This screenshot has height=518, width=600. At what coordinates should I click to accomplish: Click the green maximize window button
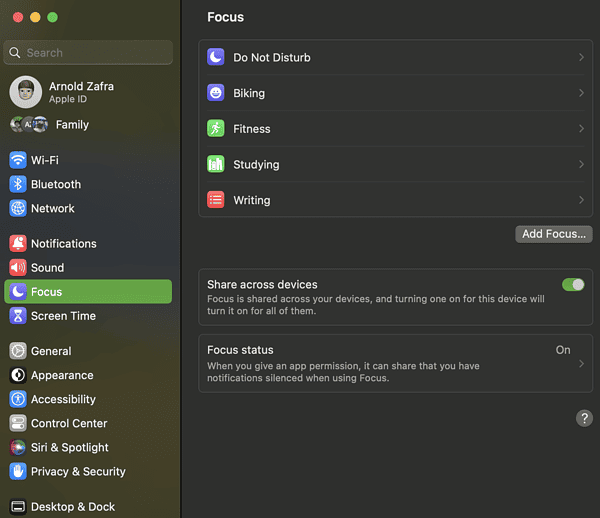tap(53, 17)
